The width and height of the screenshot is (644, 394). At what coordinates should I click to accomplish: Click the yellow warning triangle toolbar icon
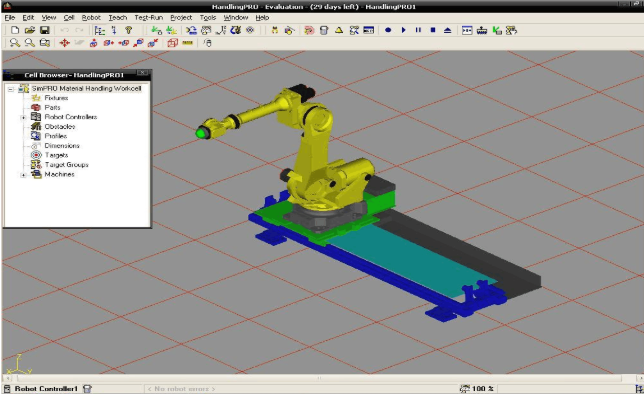[339, 30]
